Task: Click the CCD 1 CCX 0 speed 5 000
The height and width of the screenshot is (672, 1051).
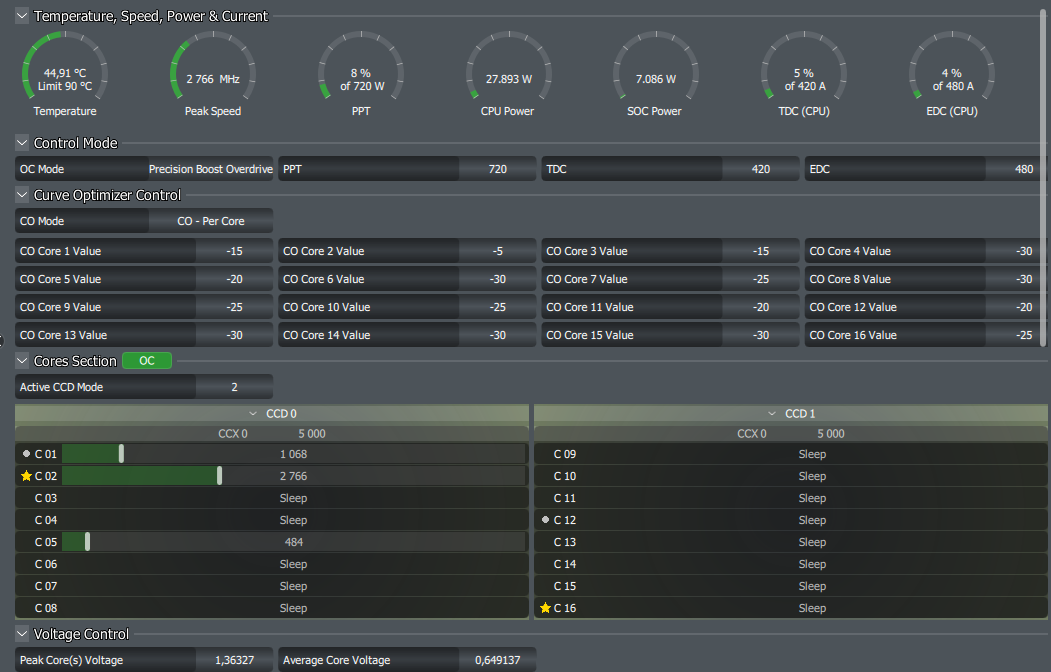Action: [830, 433]
